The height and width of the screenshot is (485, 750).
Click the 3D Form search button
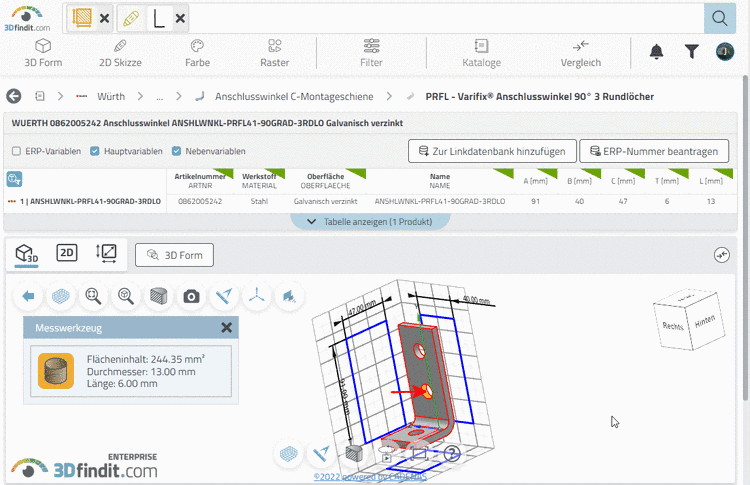click(x=174, y=255)
